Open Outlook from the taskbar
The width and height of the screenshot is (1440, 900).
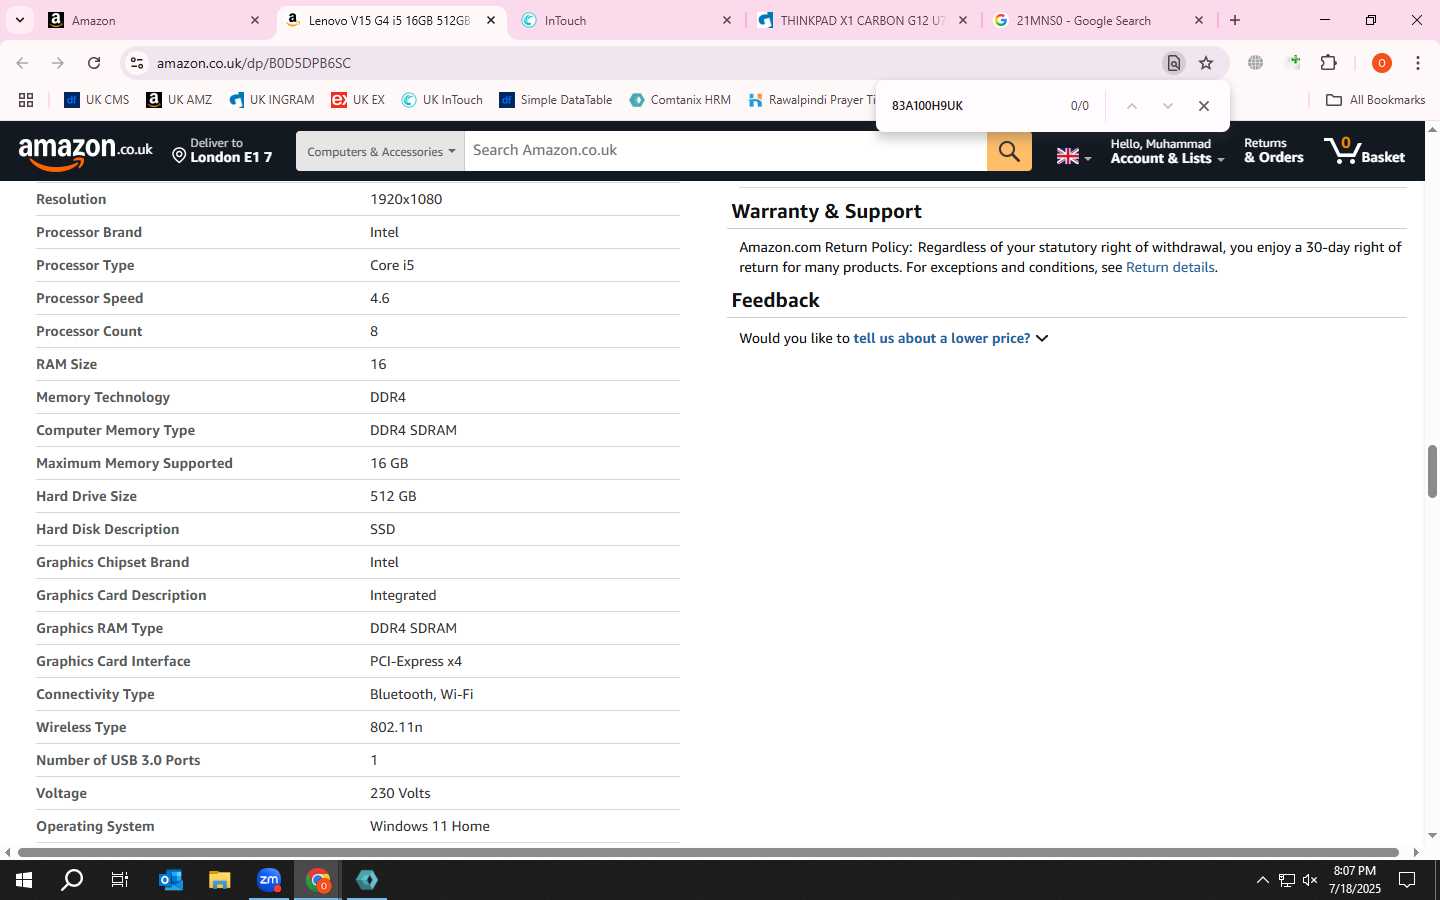(x=171, y=880)
